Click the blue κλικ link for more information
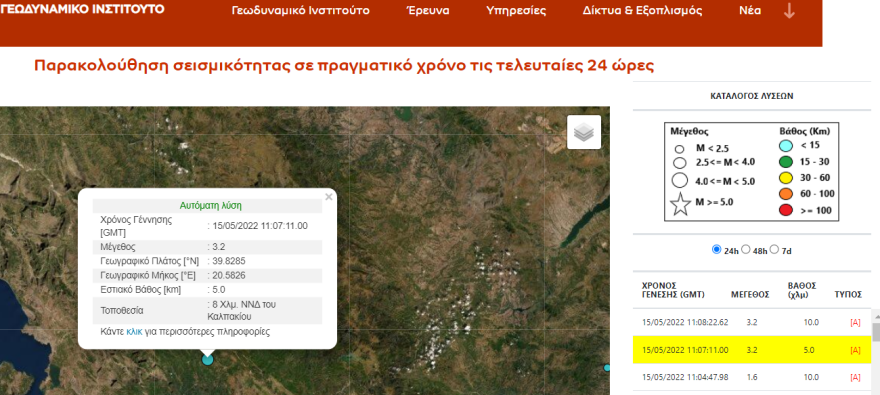 (x=134, y=332)
